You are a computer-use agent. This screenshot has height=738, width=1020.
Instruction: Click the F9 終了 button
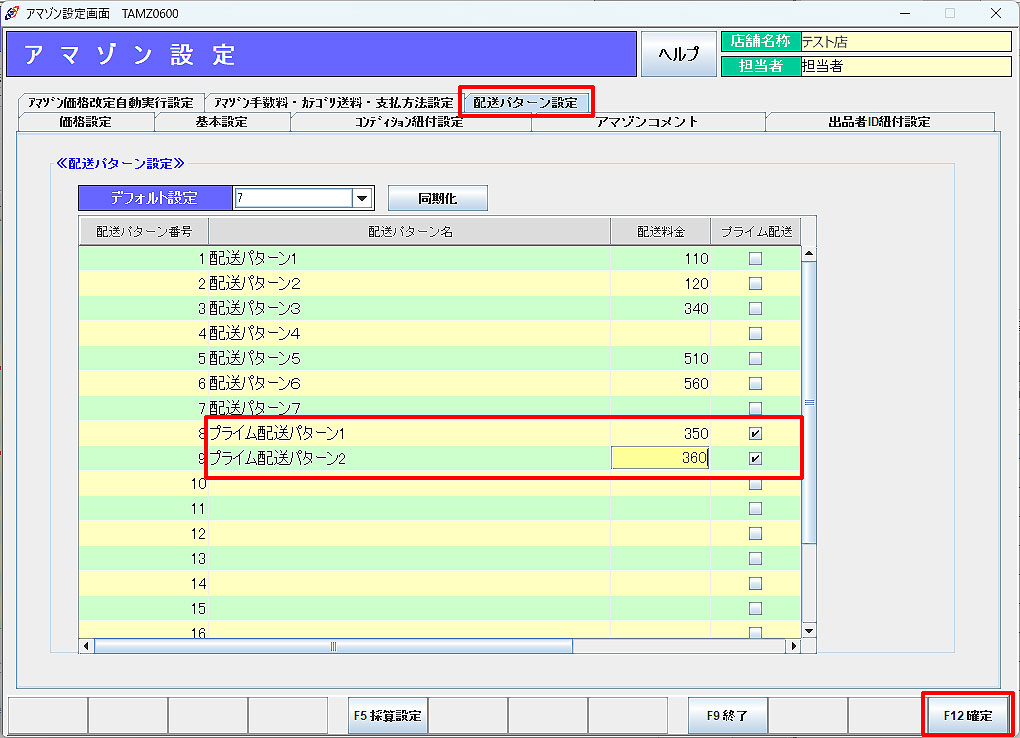point(727,716)
